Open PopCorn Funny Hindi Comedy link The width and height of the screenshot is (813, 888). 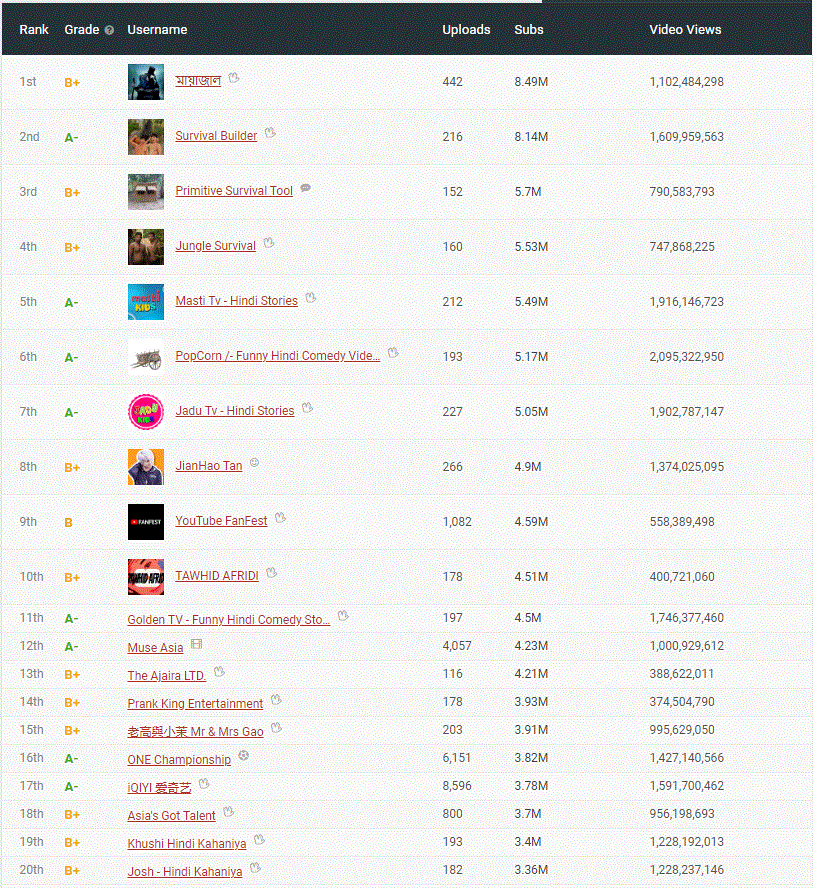click(277, 356)
